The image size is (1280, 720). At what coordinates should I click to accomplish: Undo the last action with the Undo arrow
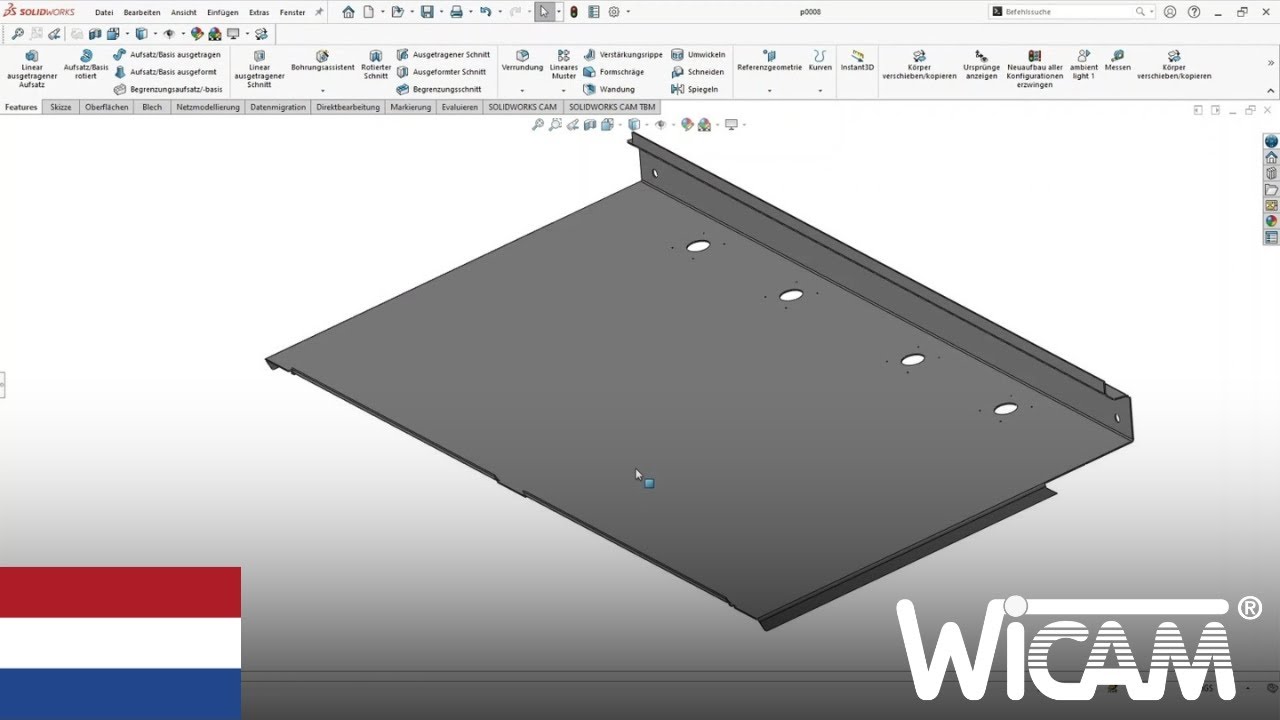pyautogui.click(x=485, y=12)
